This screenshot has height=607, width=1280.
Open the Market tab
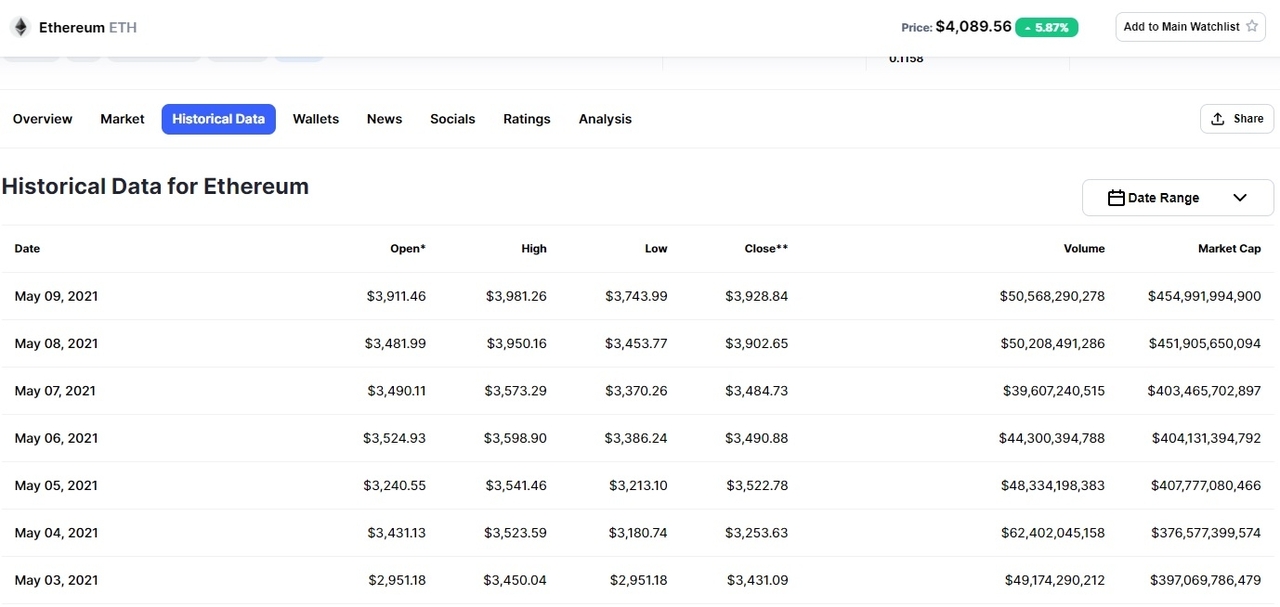[122, 119]
